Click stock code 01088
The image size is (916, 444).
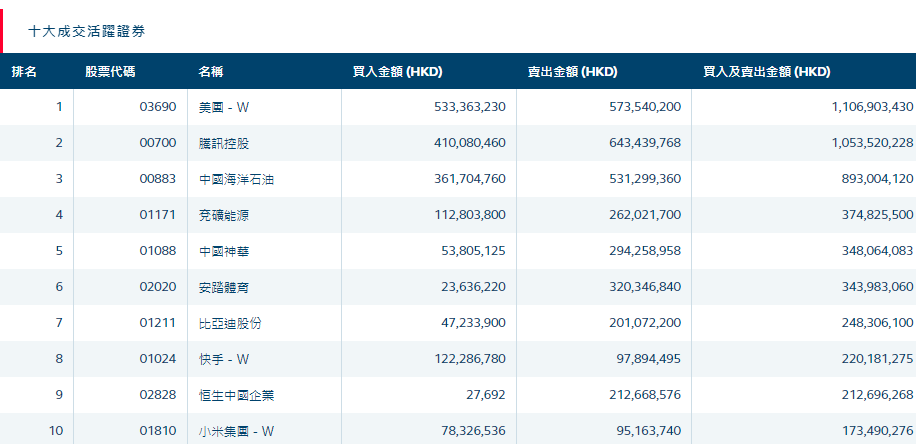[158, 251]
